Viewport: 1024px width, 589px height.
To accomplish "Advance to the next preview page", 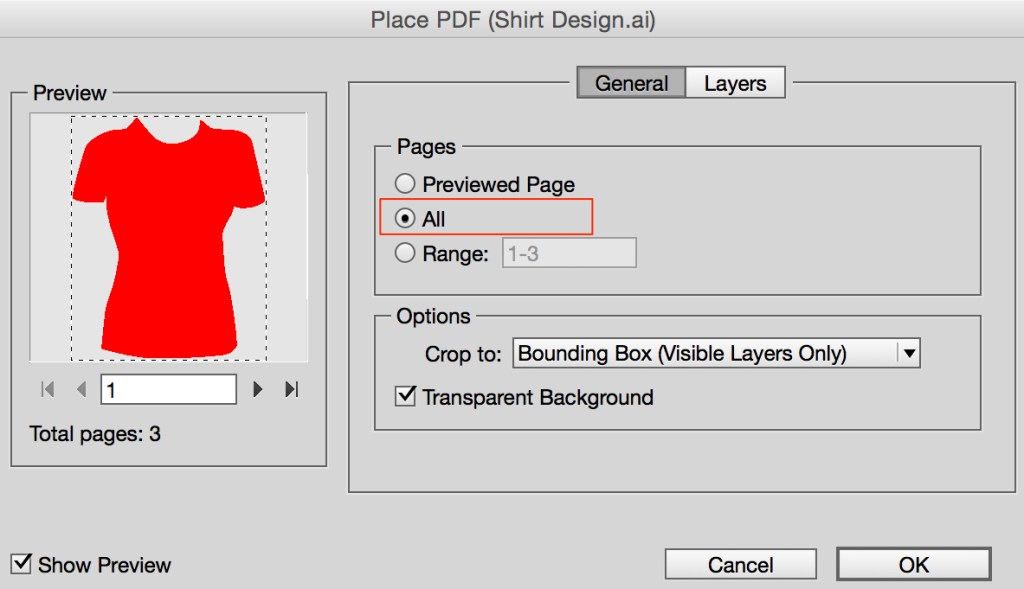I will [257, 389].
